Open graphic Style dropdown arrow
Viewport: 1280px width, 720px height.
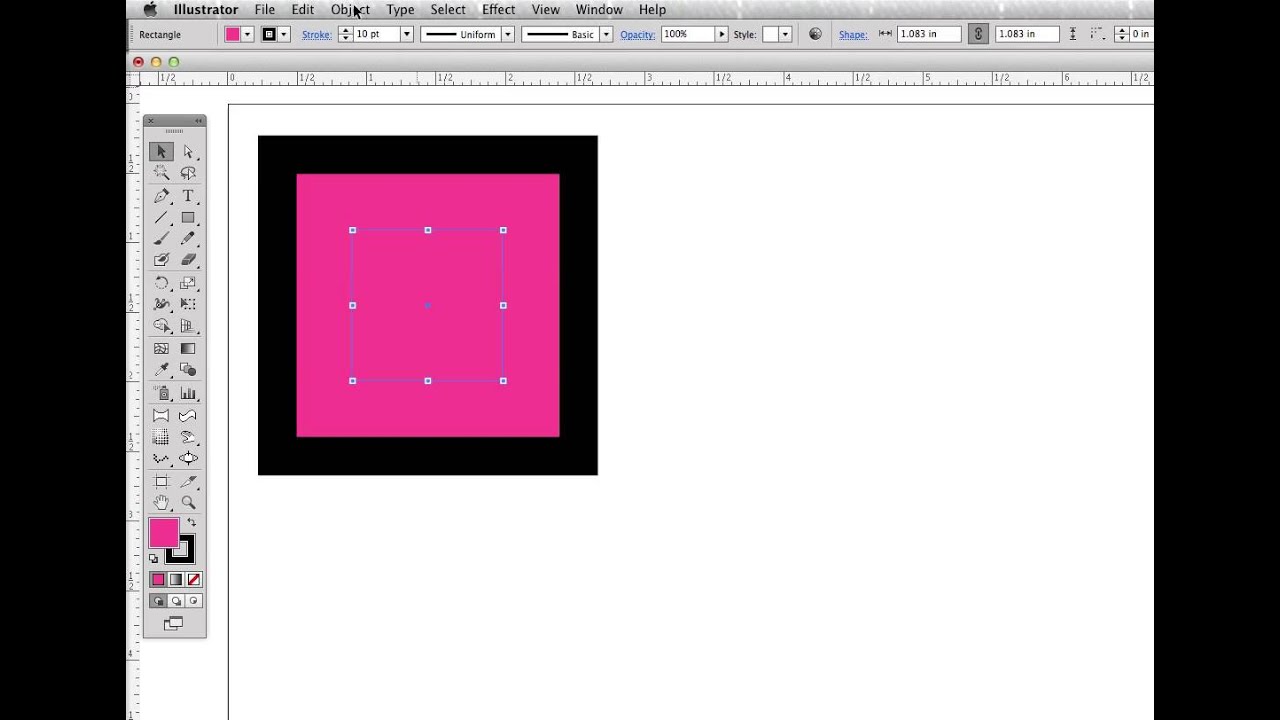point(785,34)
